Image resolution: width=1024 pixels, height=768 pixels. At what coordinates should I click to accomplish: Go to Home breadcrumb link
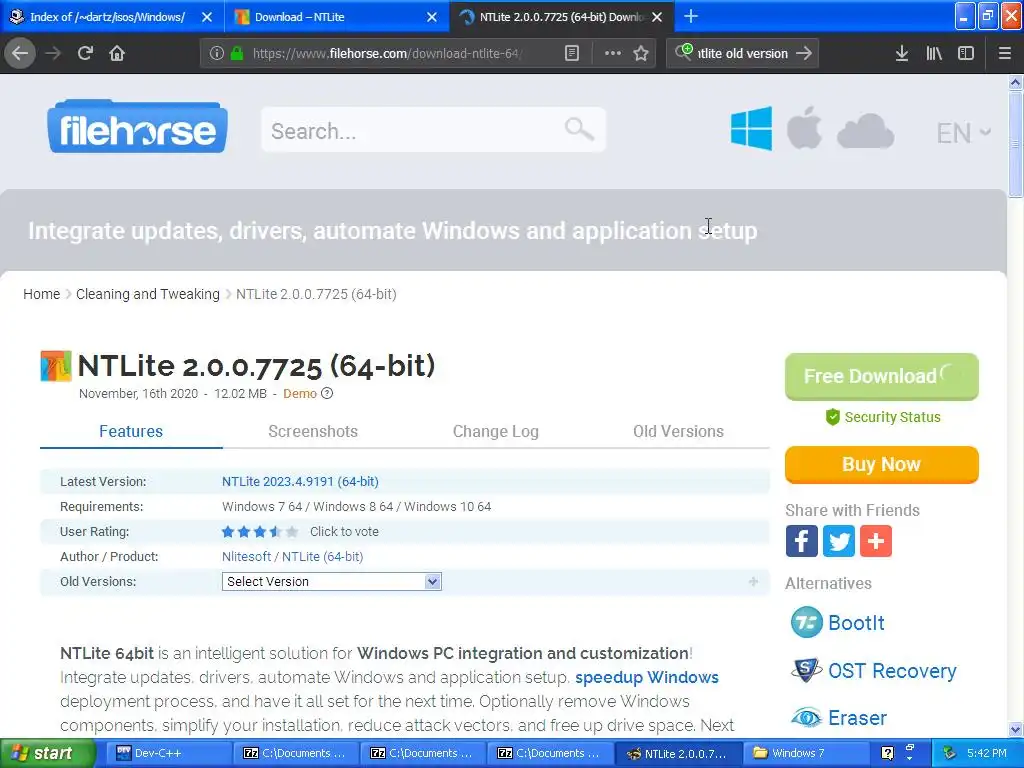click(41, 294)
